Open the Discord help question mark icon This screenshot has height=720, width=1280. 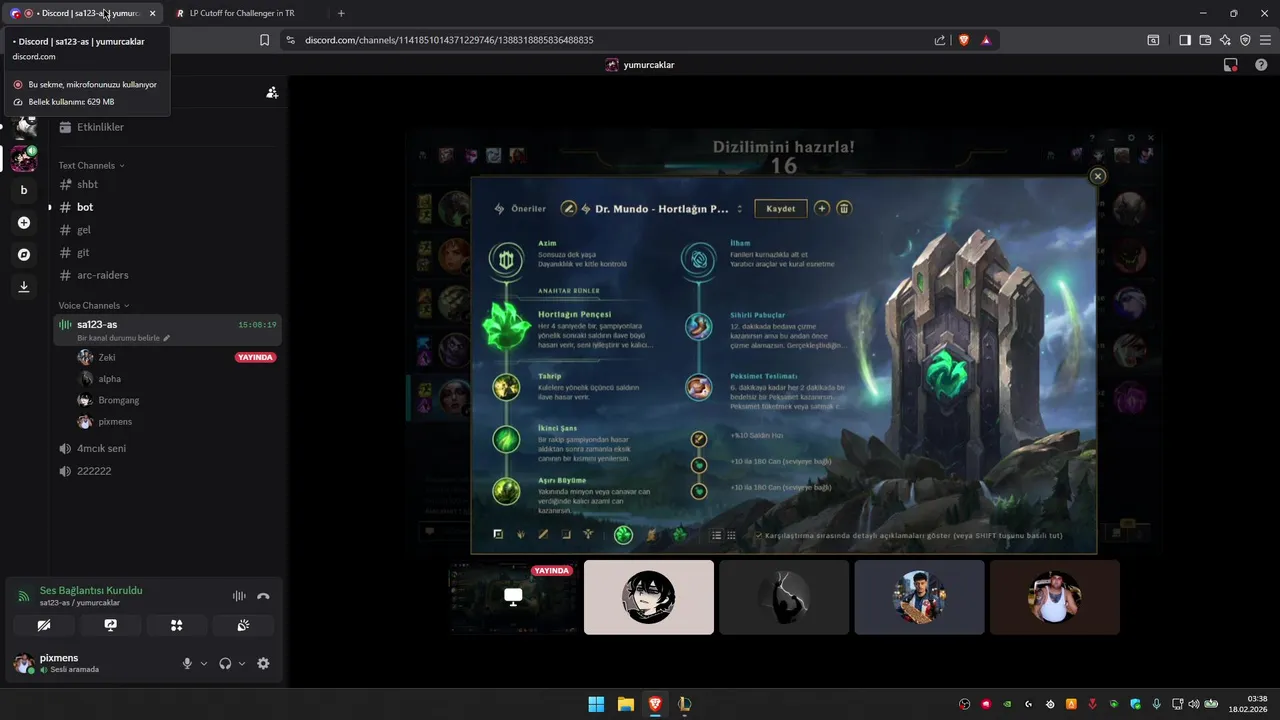(1259, 65)
